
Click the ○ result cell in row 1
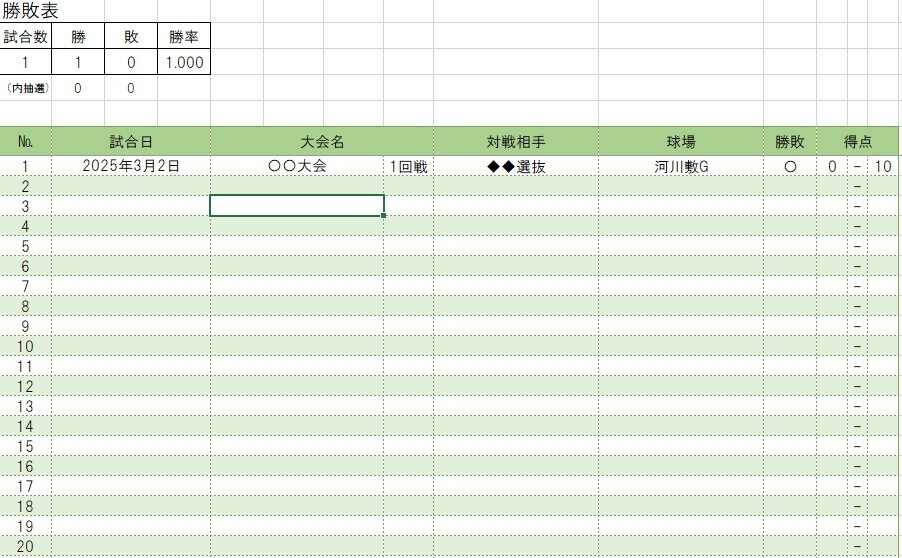coord(790,166)
